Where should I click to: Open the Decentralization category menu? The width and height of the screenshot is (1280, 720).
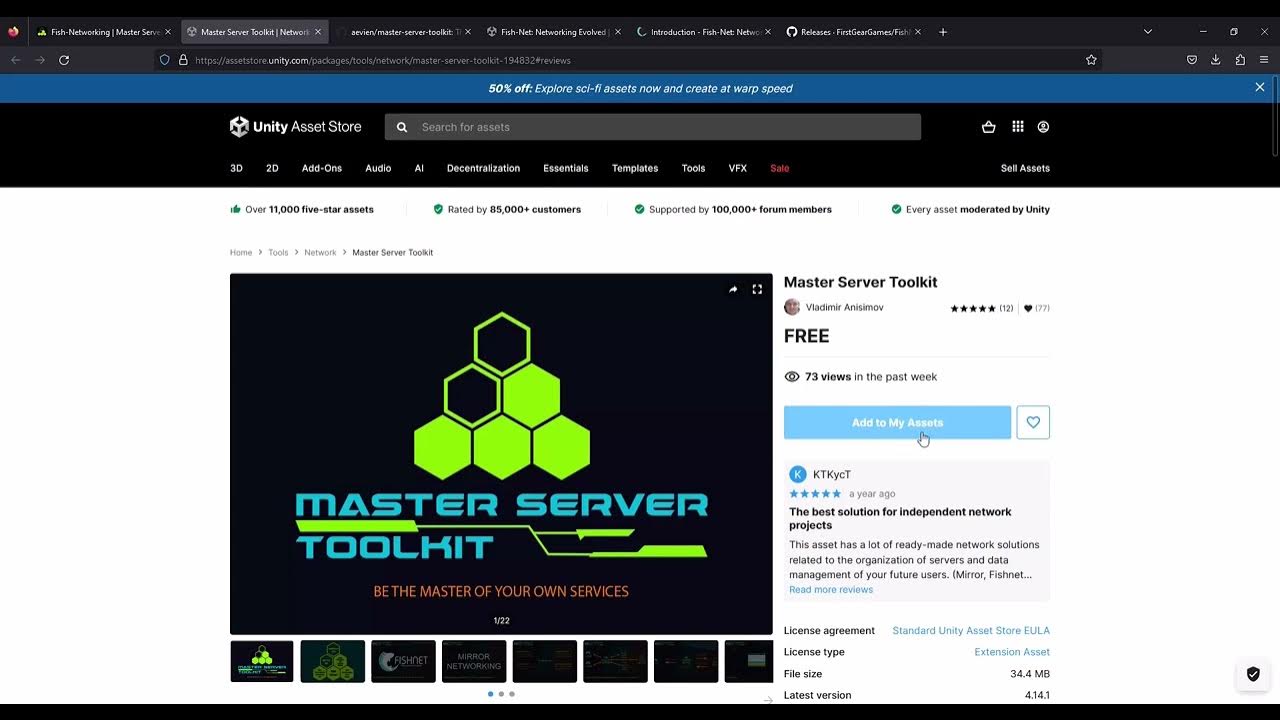pos(483,168)
